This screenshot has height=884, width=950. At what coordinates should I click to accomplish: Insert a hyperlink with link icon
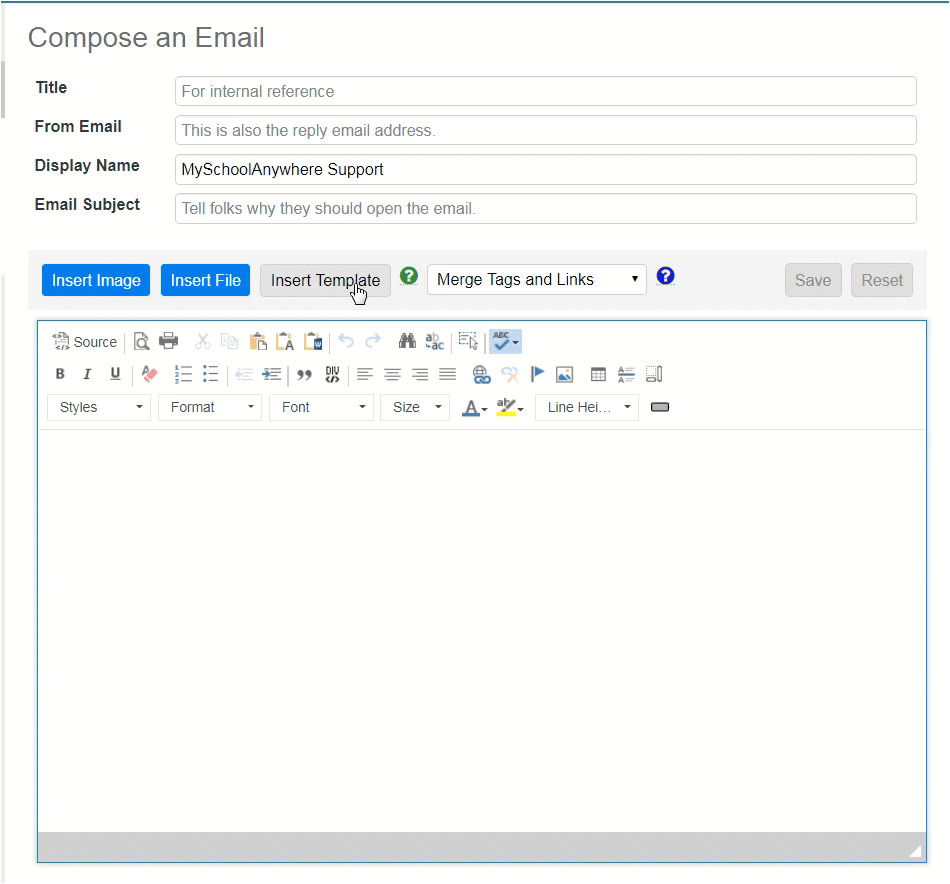482,375
